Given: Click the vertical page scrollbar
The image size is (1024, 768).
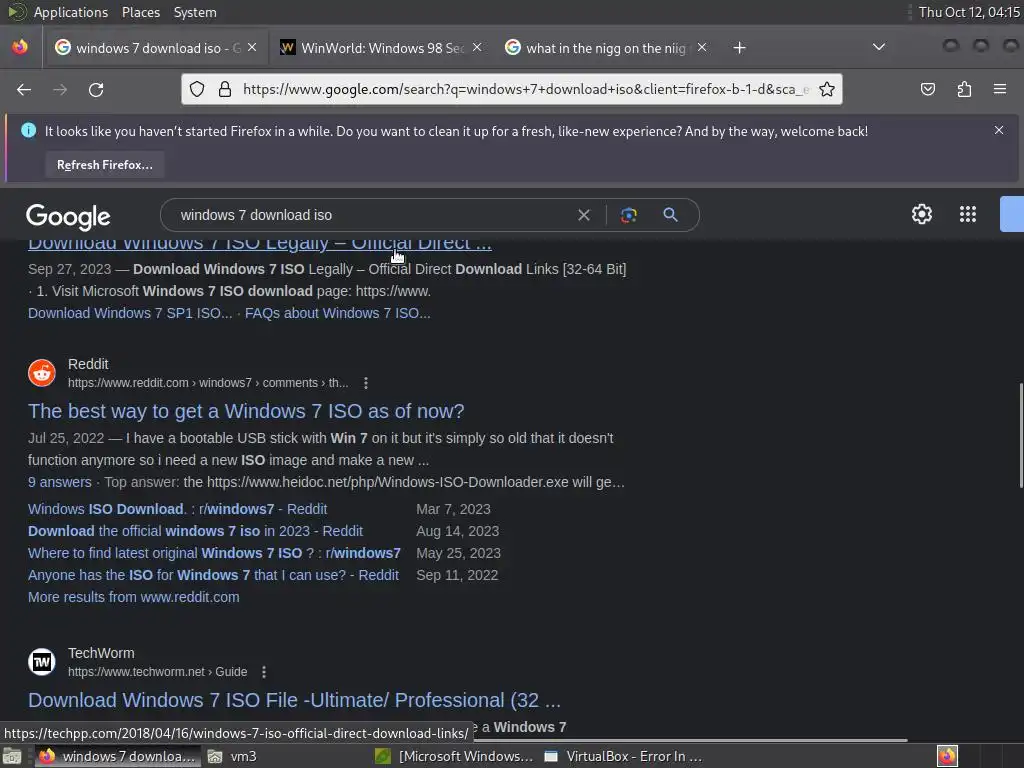Looking at the screenshot, I should tap(1021, 435).
